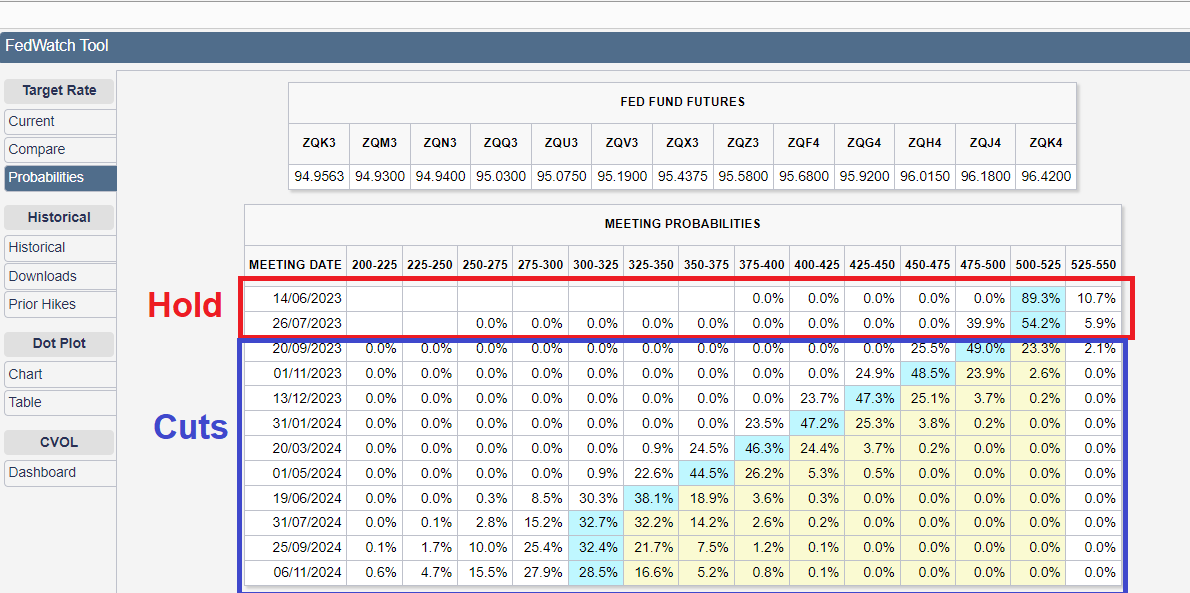Click the 44.5% probability cell

707,473
